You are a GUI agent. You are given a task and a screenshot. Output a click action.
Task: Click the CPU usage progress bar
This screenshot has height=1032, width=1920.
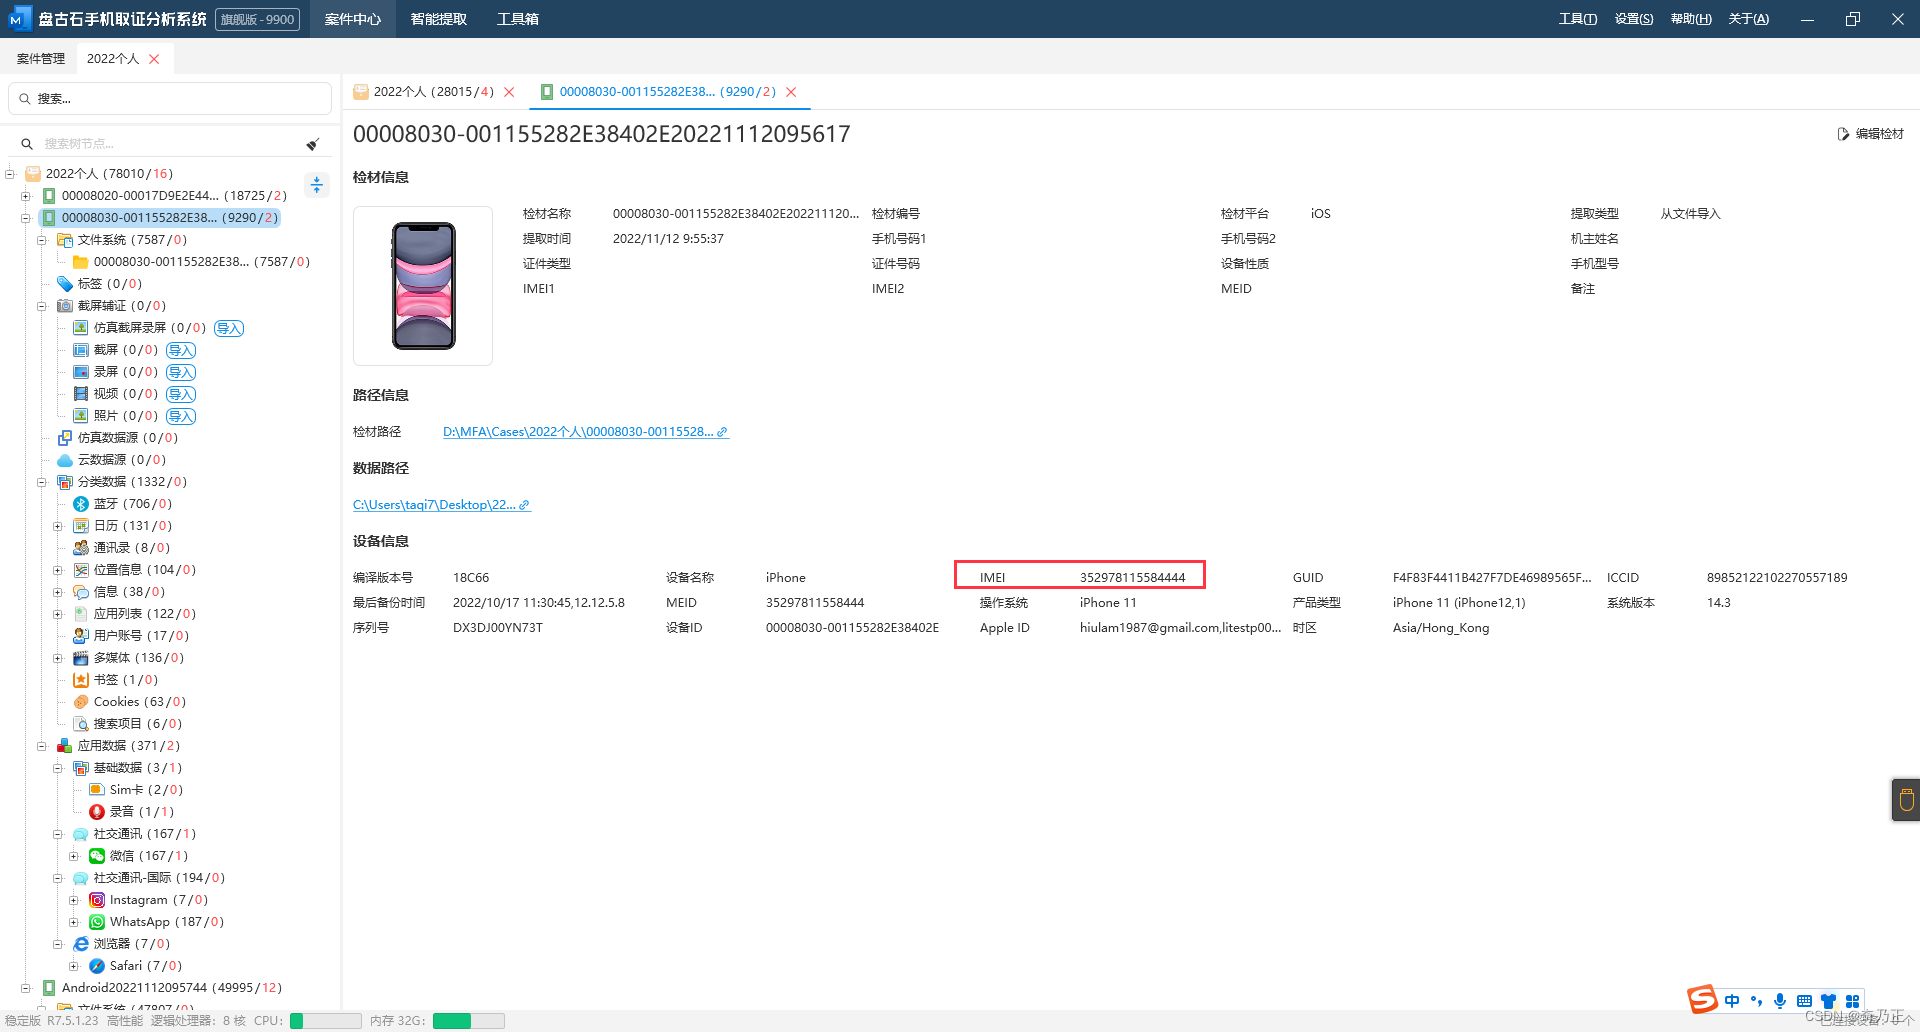[326, 1021]
